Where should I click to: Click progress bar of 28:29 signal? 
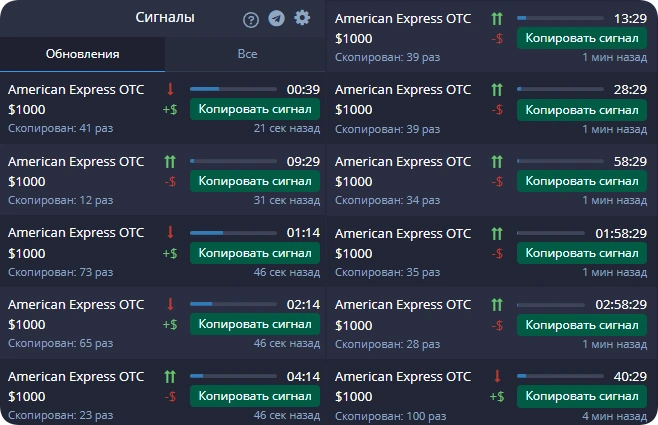[x=560, y=89]
